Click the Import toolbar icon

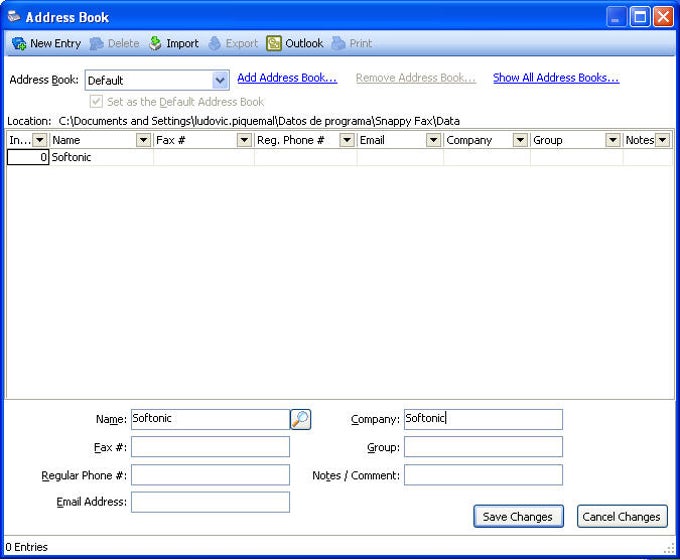pyautogui.click(x=155, y=43)
